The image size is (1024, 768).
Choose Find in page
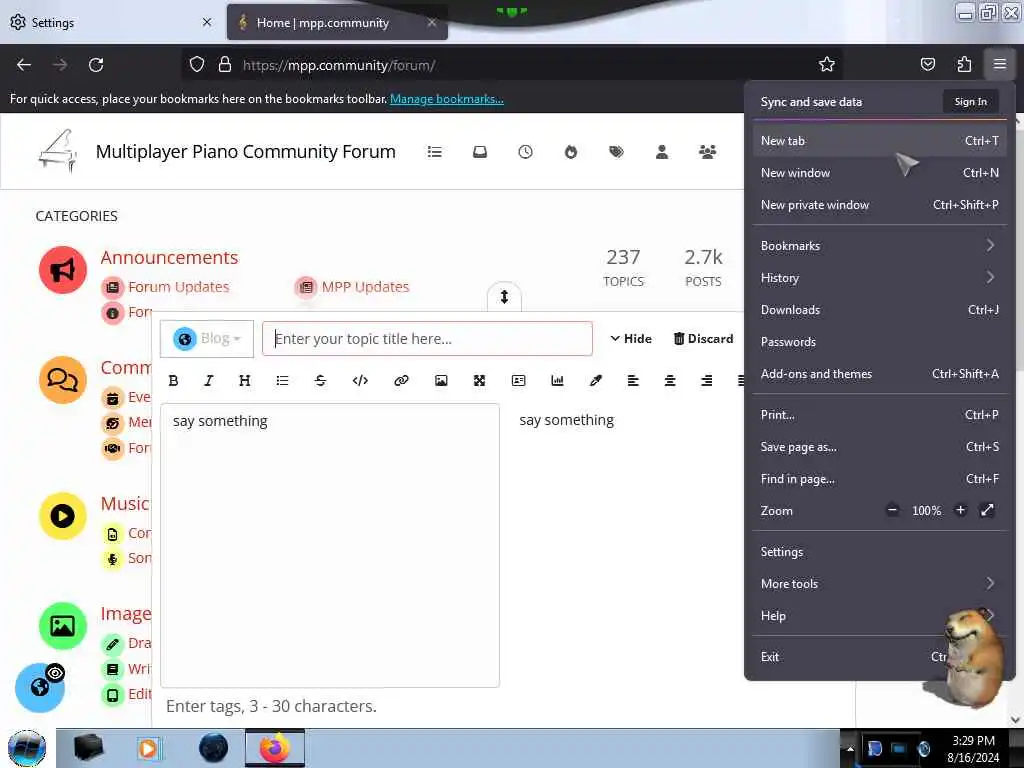(879, 479)
